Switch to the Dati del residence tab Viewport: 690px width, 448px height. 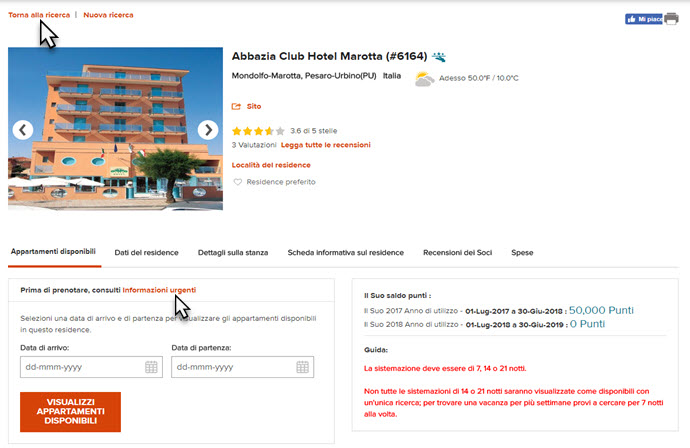pyautogui.click(x=147, y=253)
